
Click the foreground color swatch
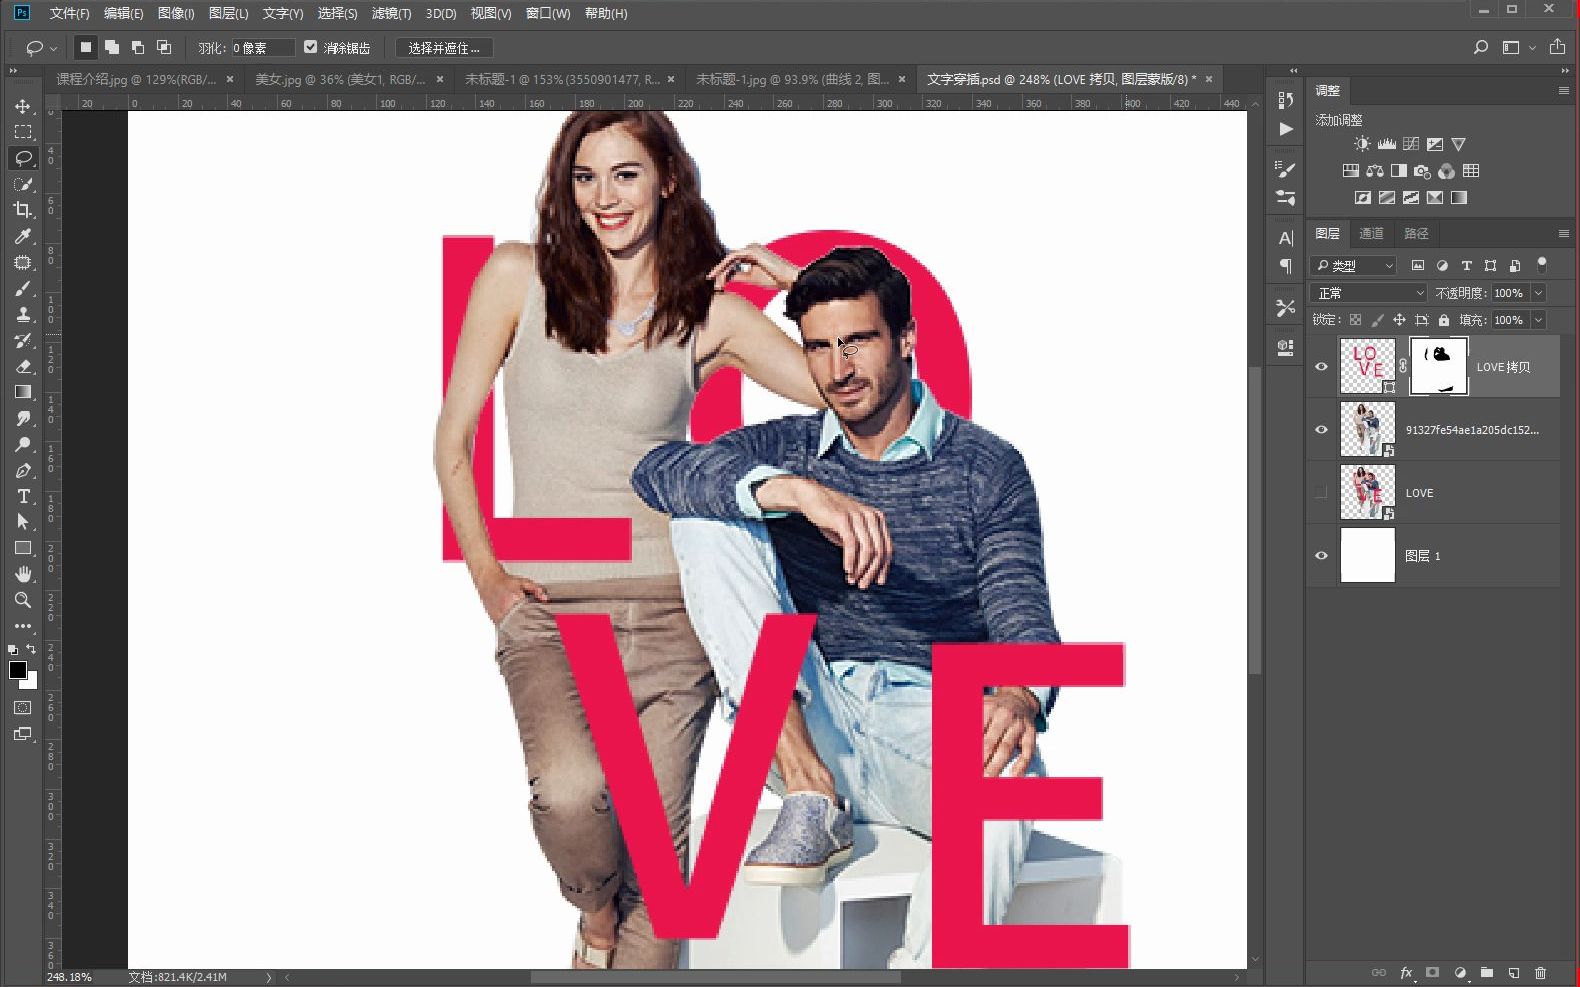tap(17, 670)
